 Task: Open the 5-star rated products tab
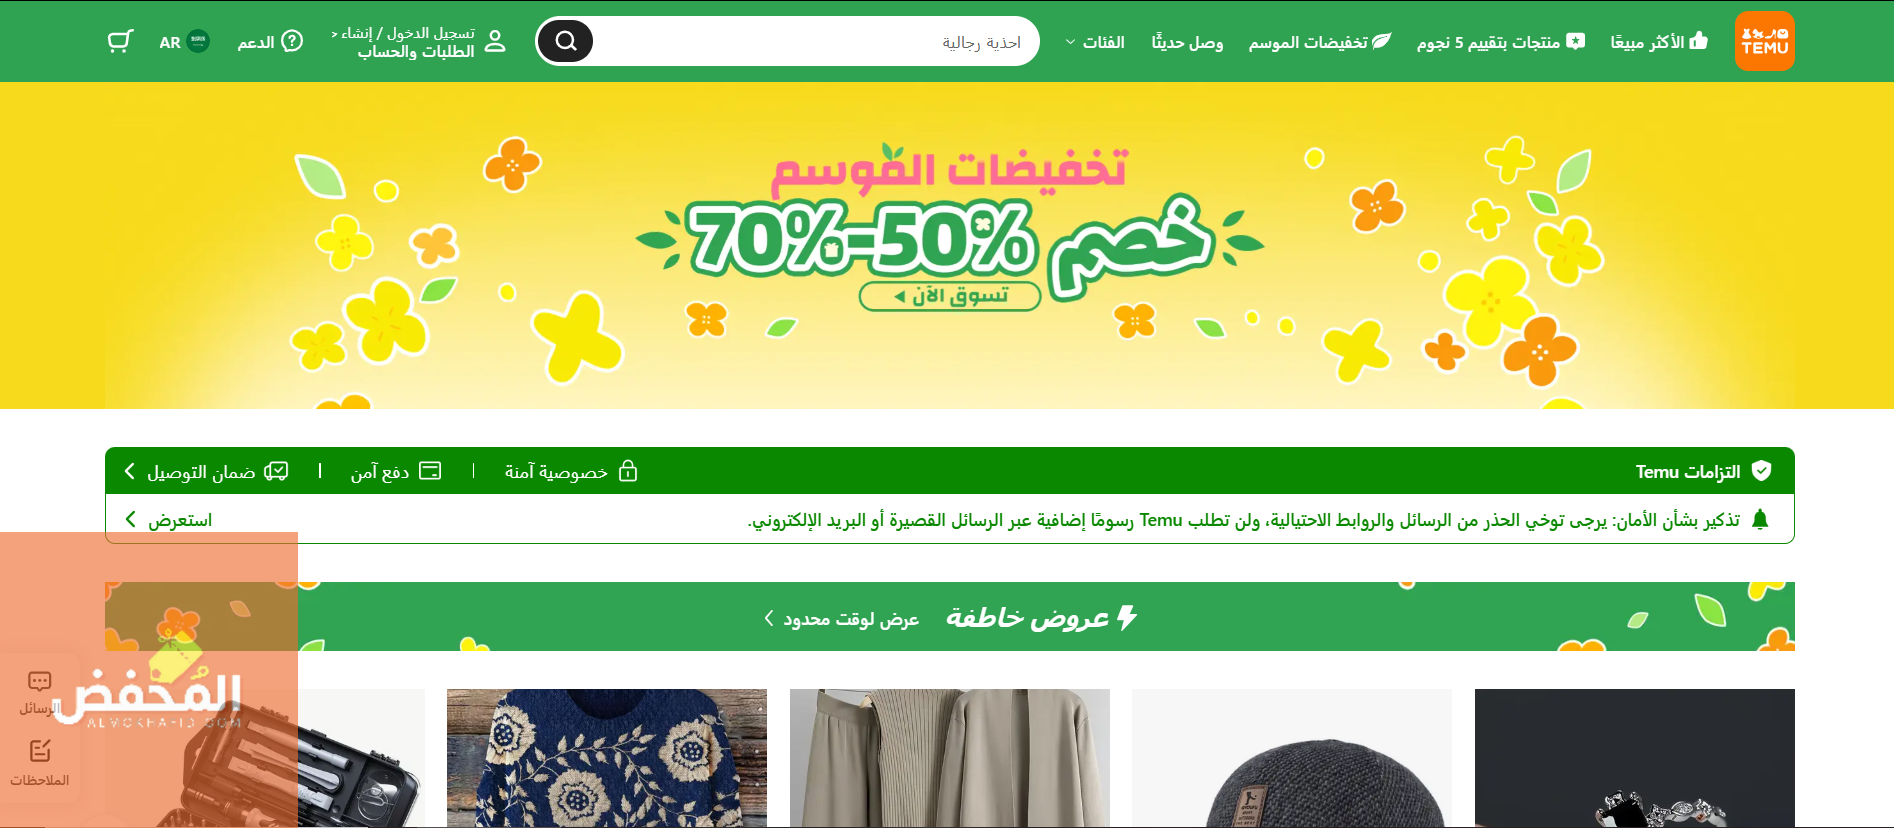1501,42
